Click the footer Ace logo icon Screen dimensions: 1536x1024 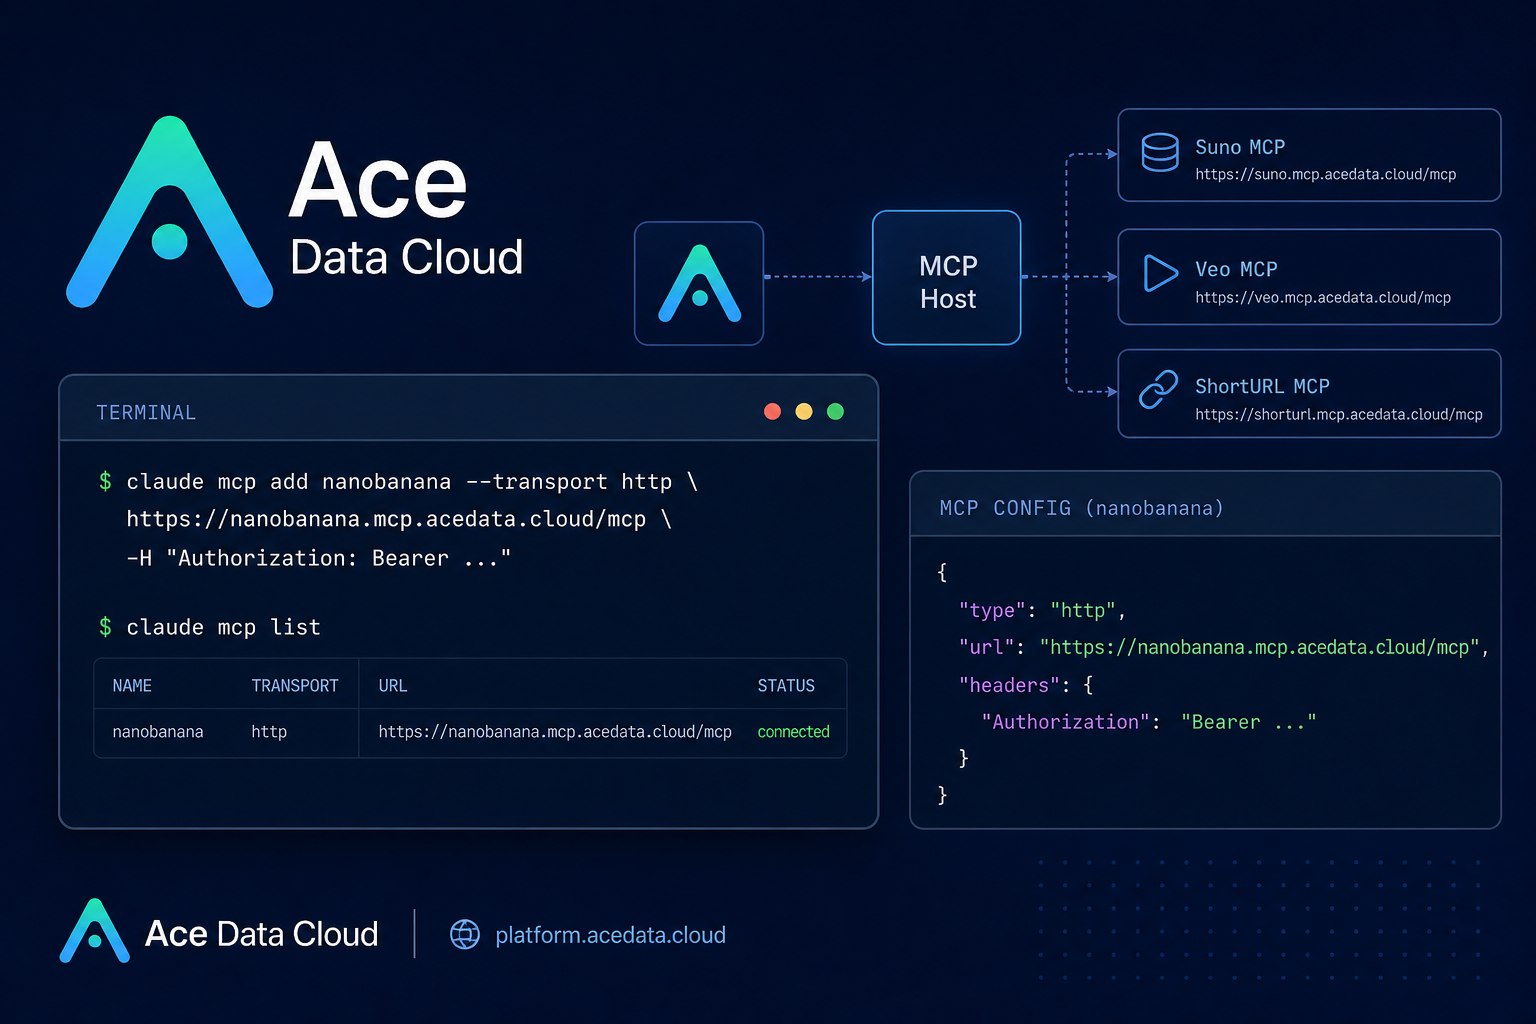tap(95, 930)
